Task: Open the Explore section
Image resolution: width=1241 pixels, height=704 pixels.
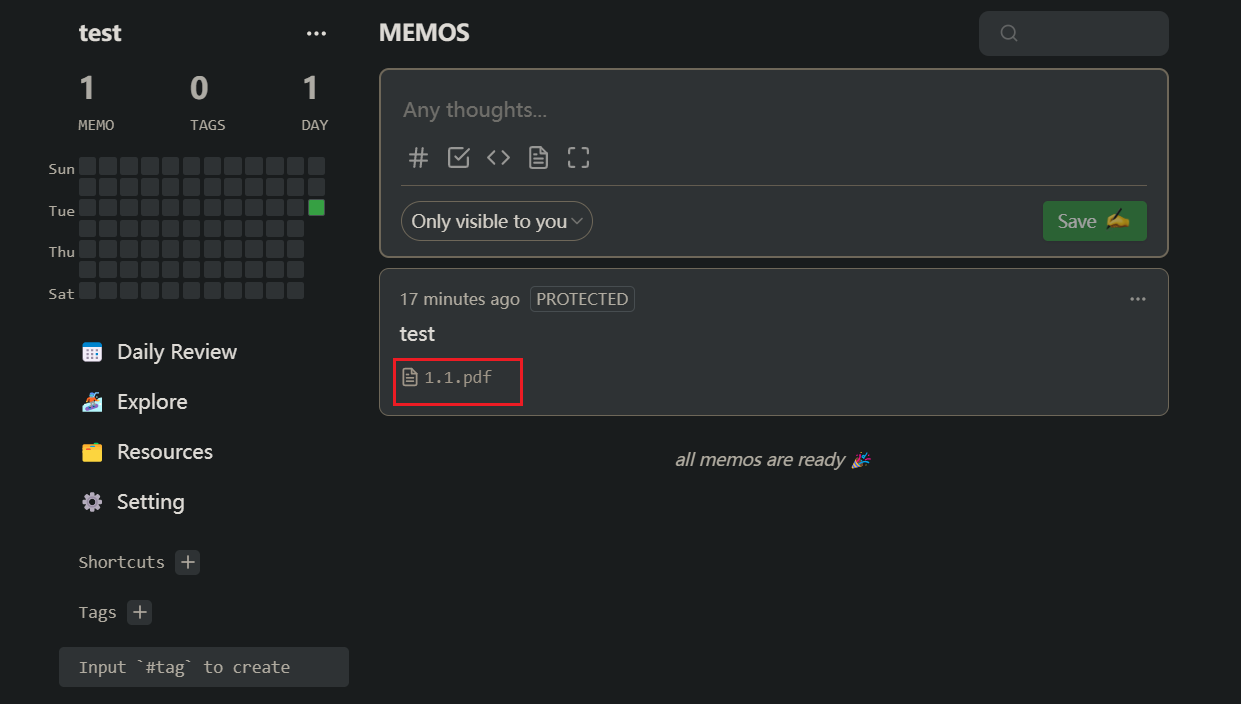Action: [x=152, y=401]
